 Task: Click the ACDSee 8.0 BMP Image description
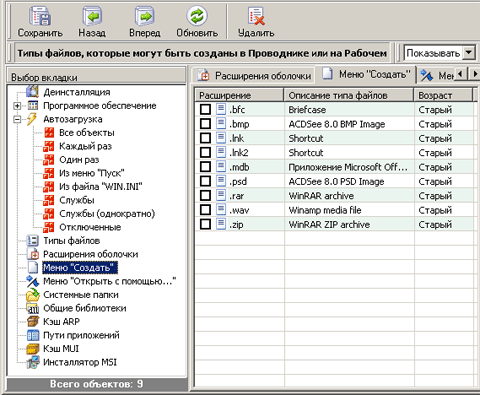(x=337, y=124)
